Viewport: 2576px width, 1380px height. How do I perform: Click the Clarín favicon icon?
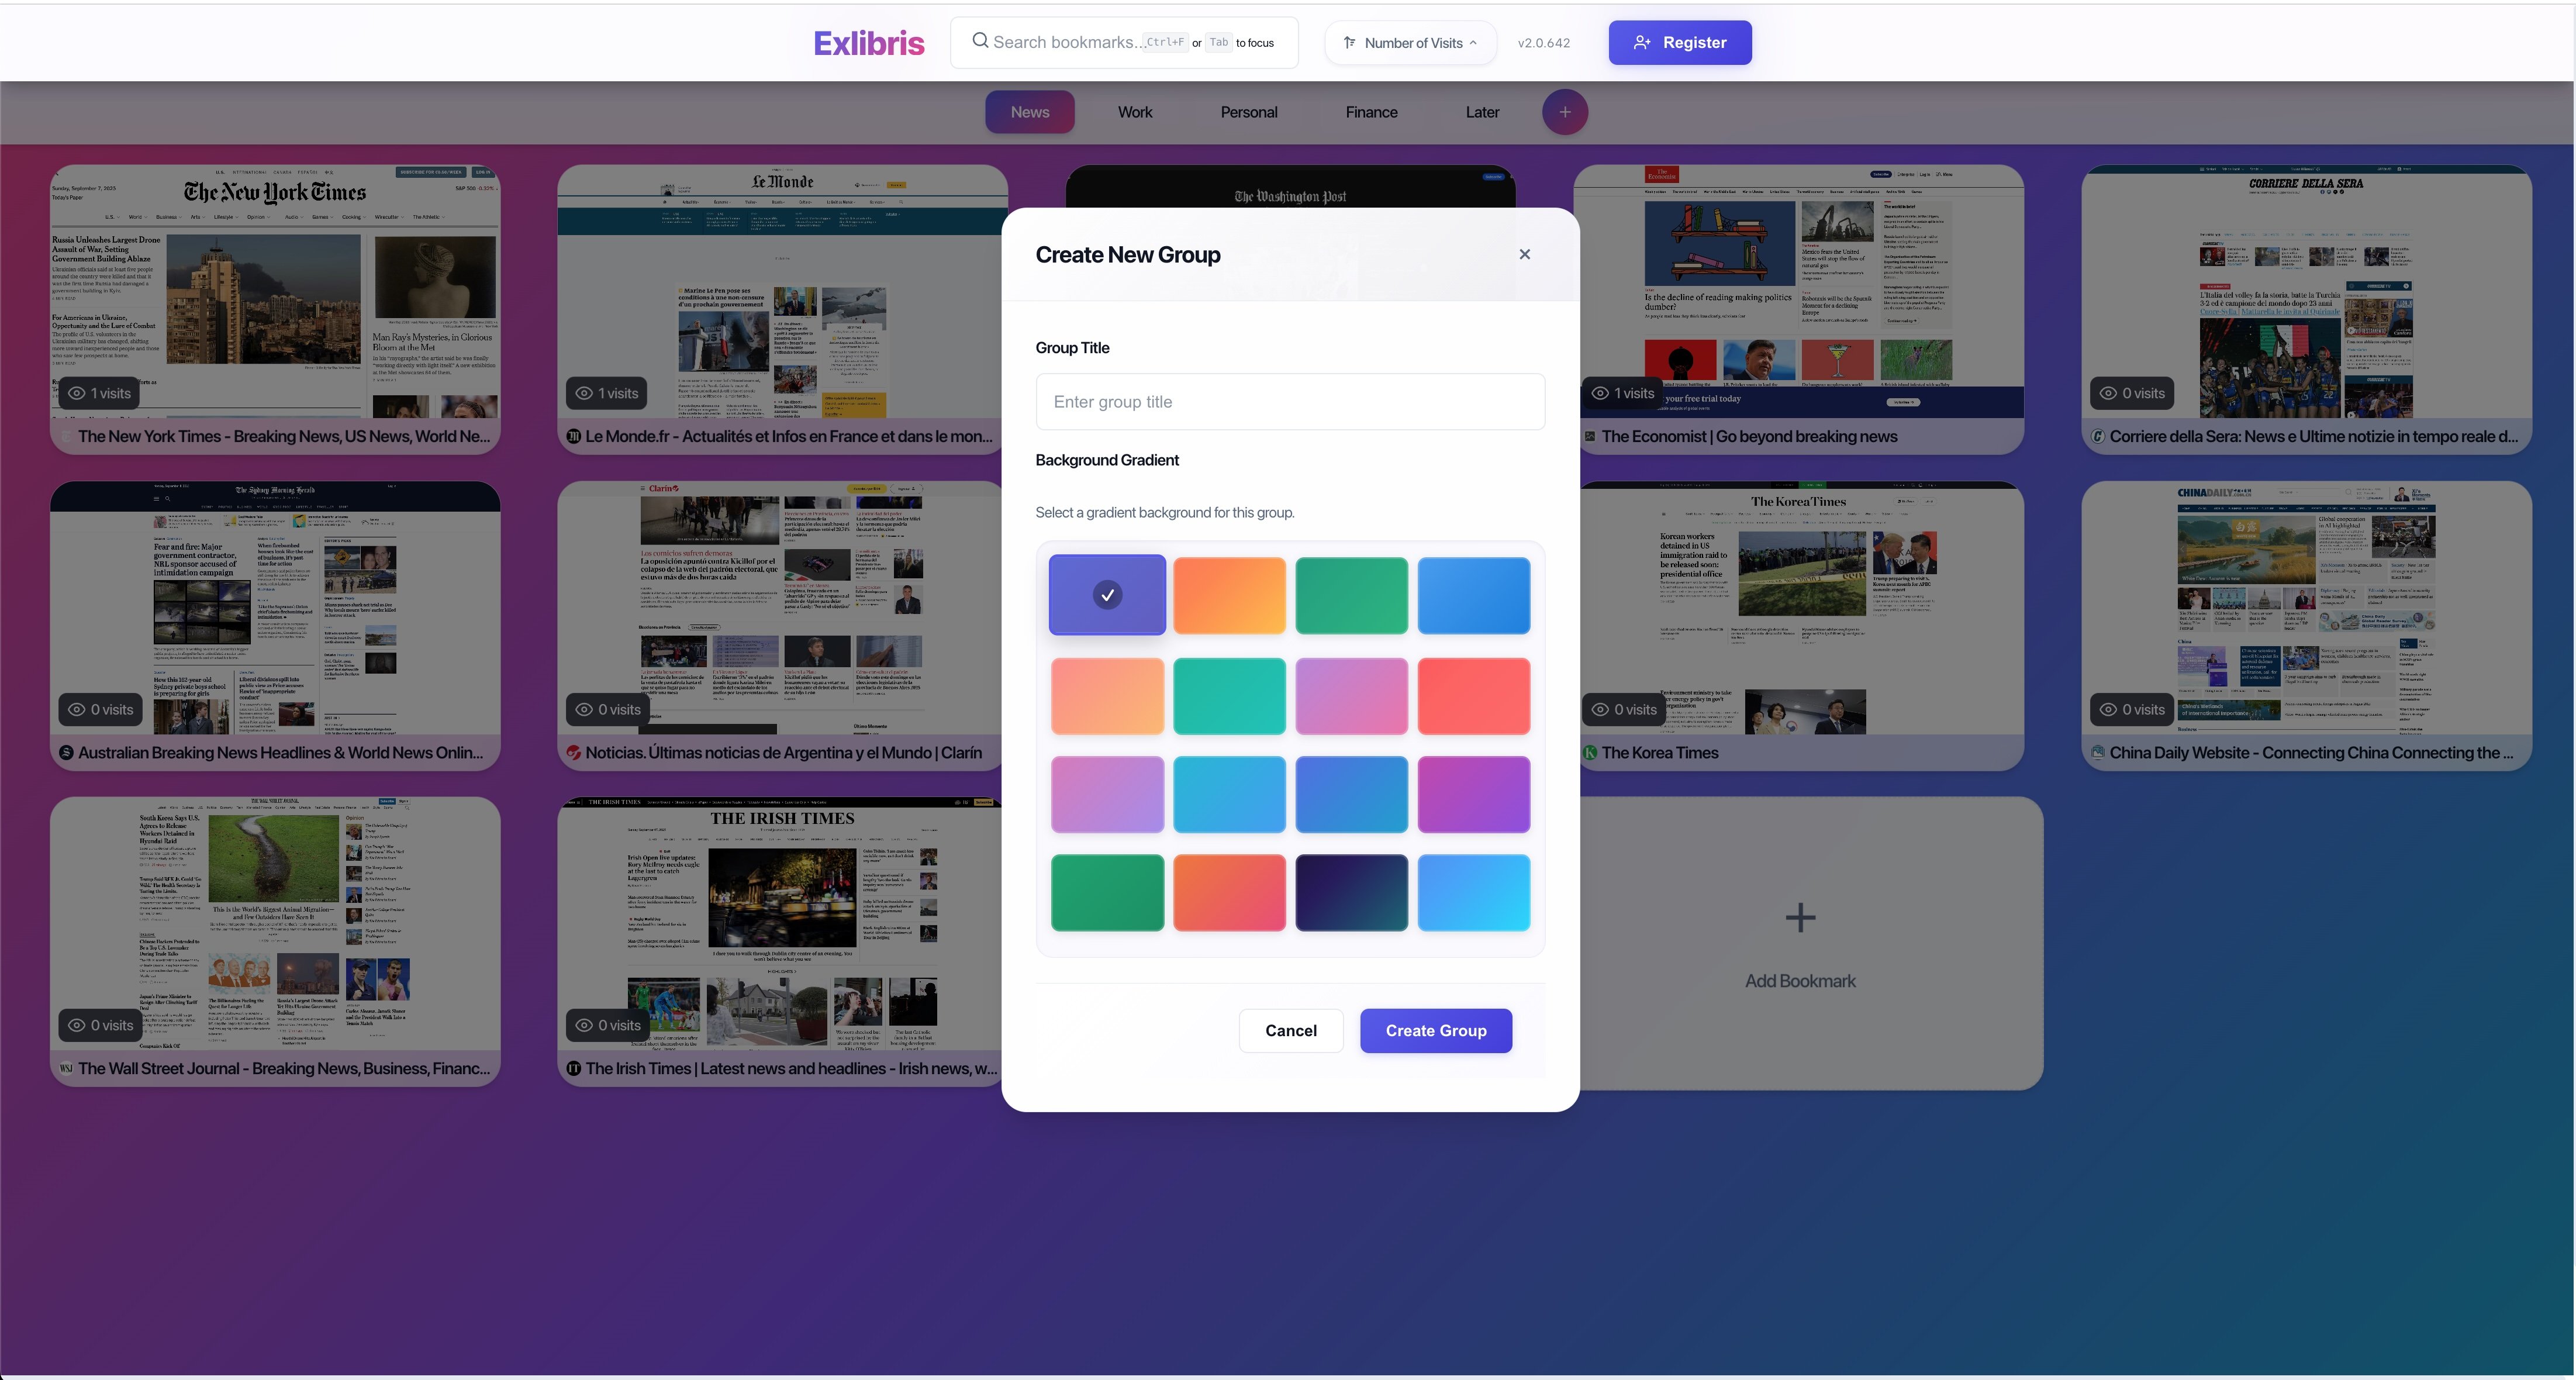574,753
